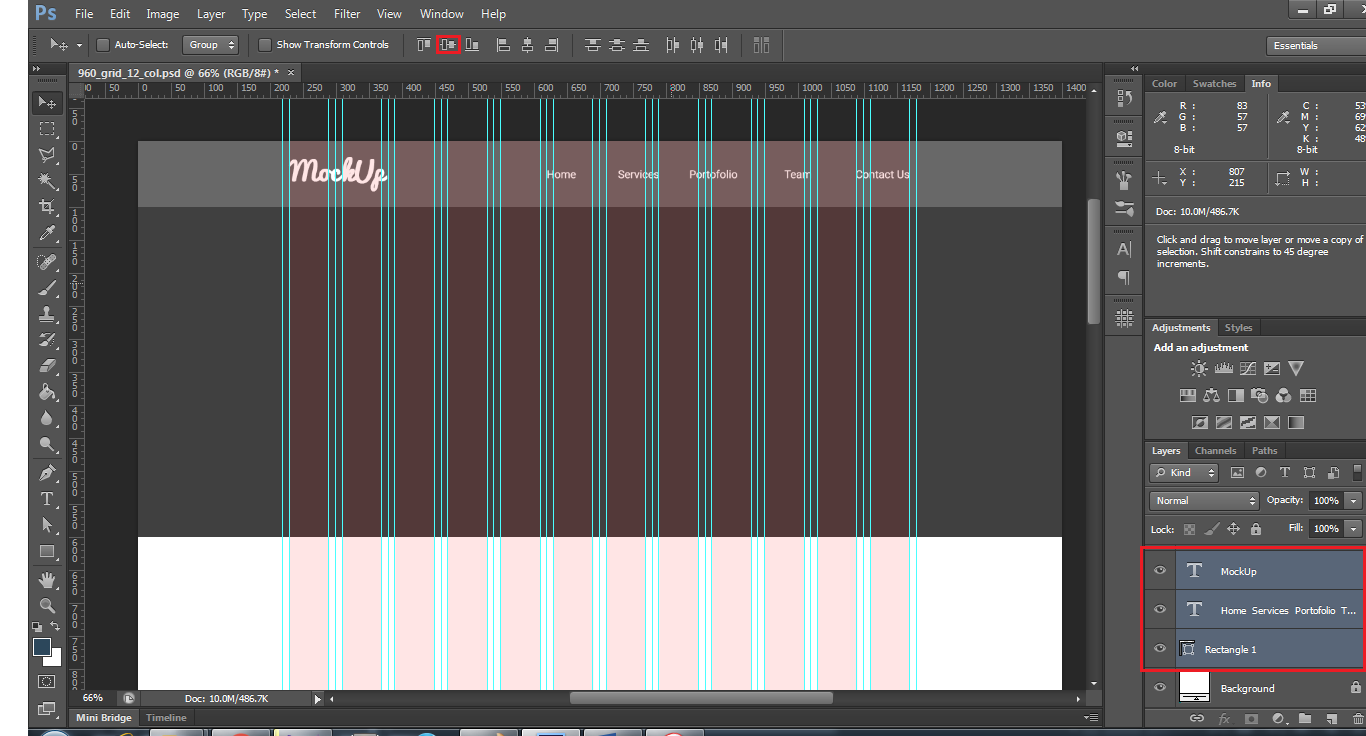Open the Group auto-select dropdown

click(x=211, y=45)
